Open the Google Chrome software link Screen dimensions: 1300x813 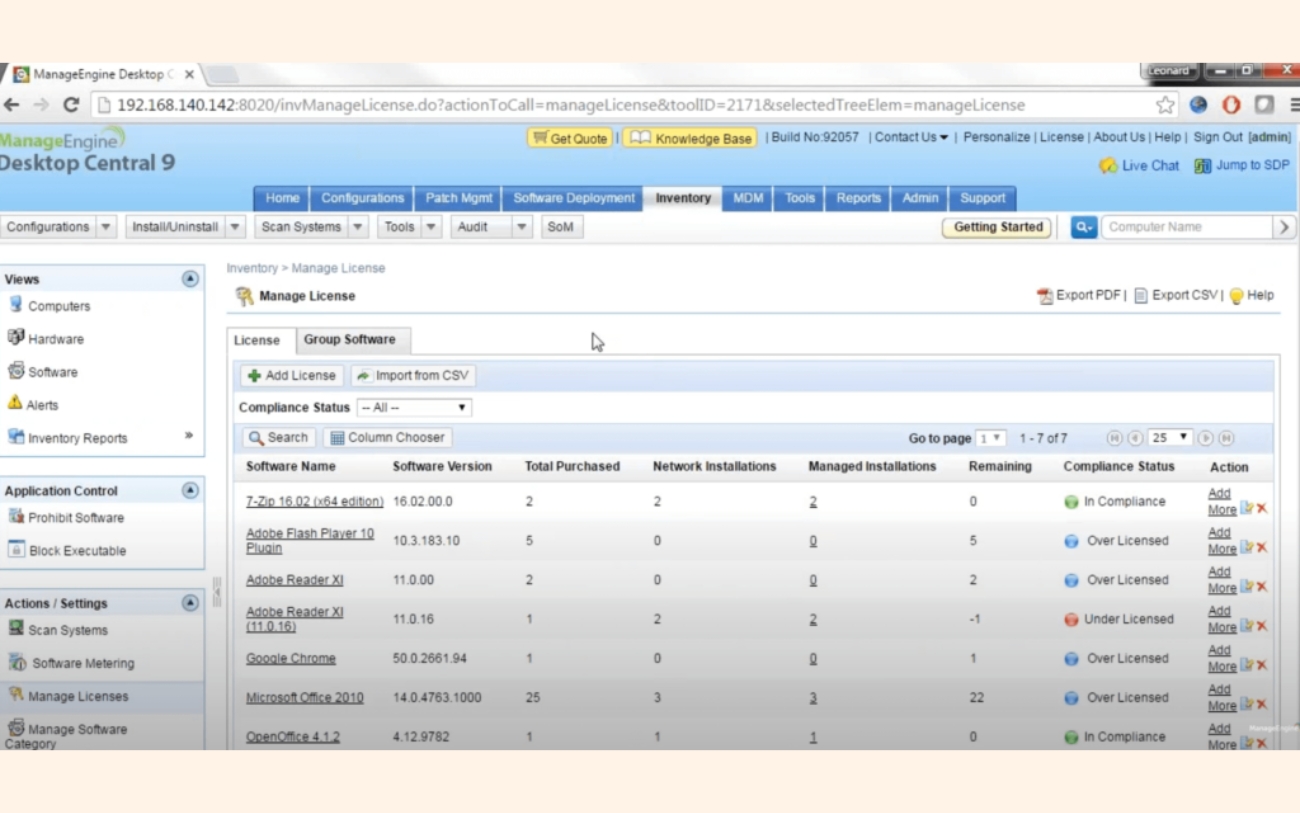point(291,659)
